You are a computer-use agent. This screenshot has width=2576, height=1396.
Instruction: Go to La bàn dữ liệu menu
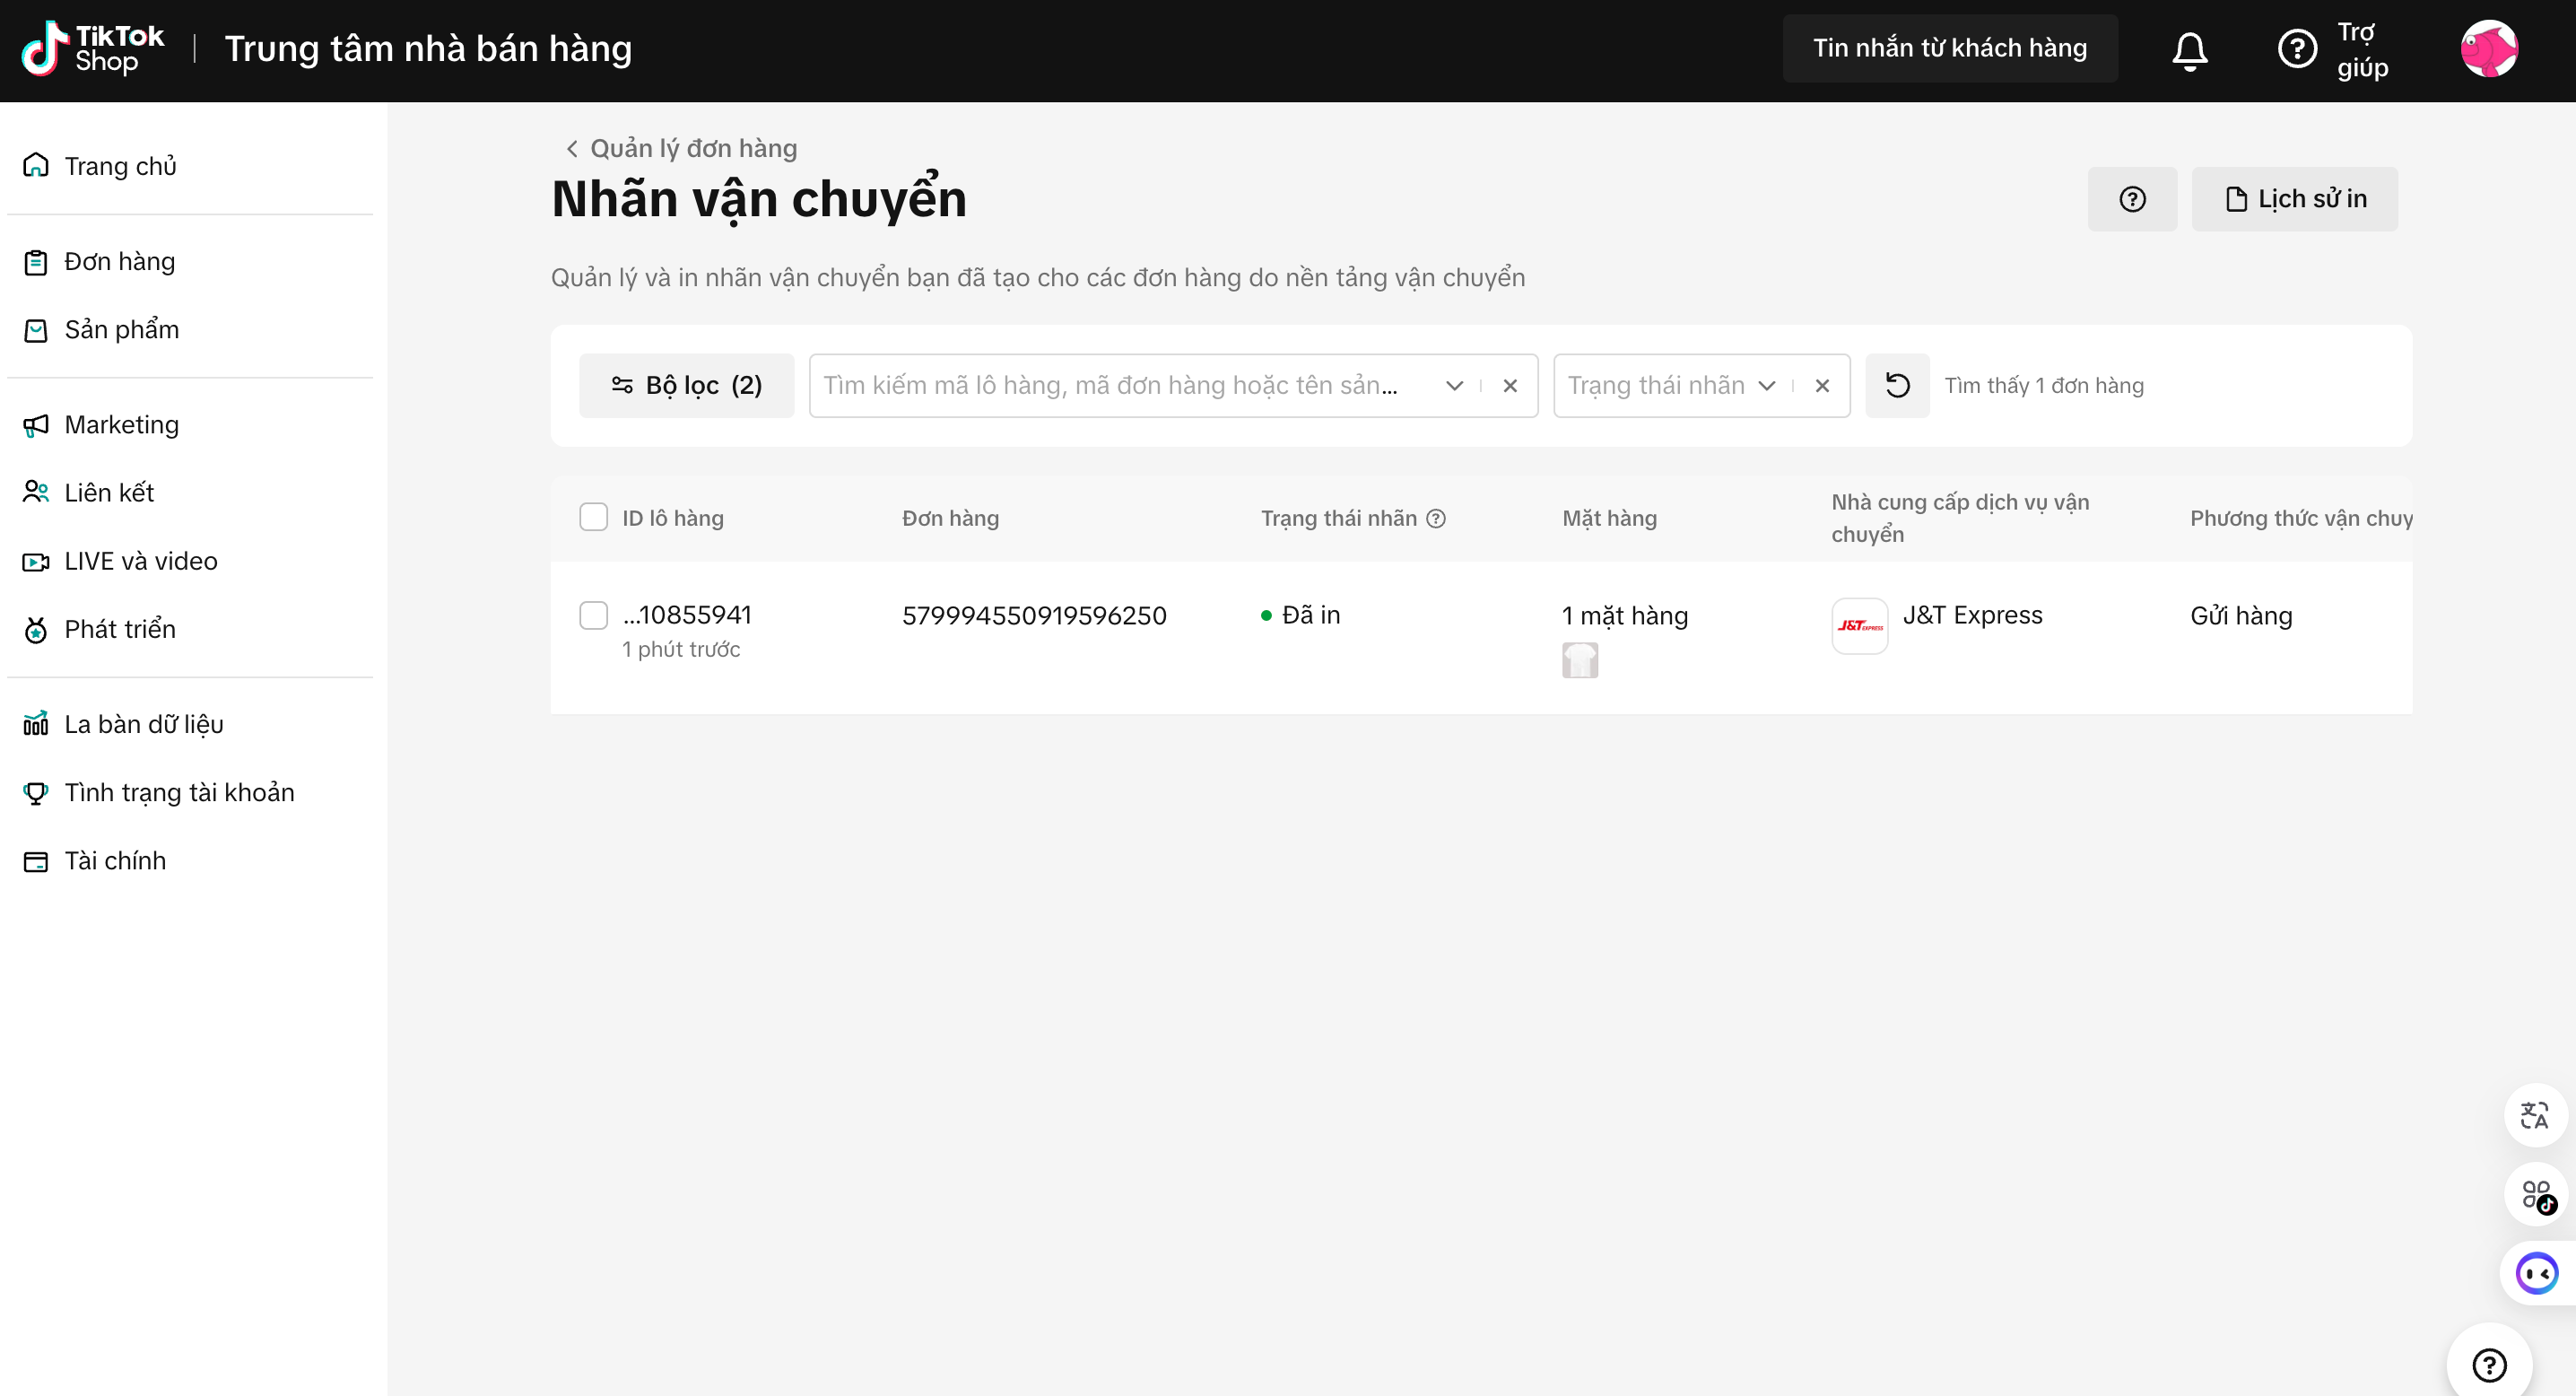point(143,724)
